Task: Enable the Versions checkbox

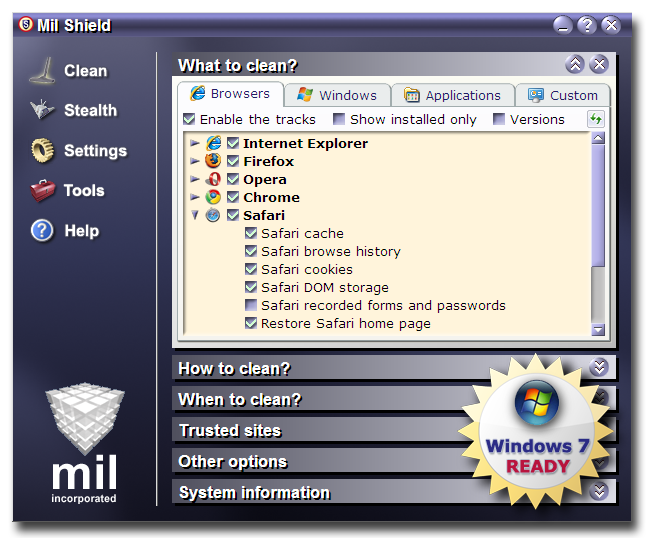Action: coord(499,119)
